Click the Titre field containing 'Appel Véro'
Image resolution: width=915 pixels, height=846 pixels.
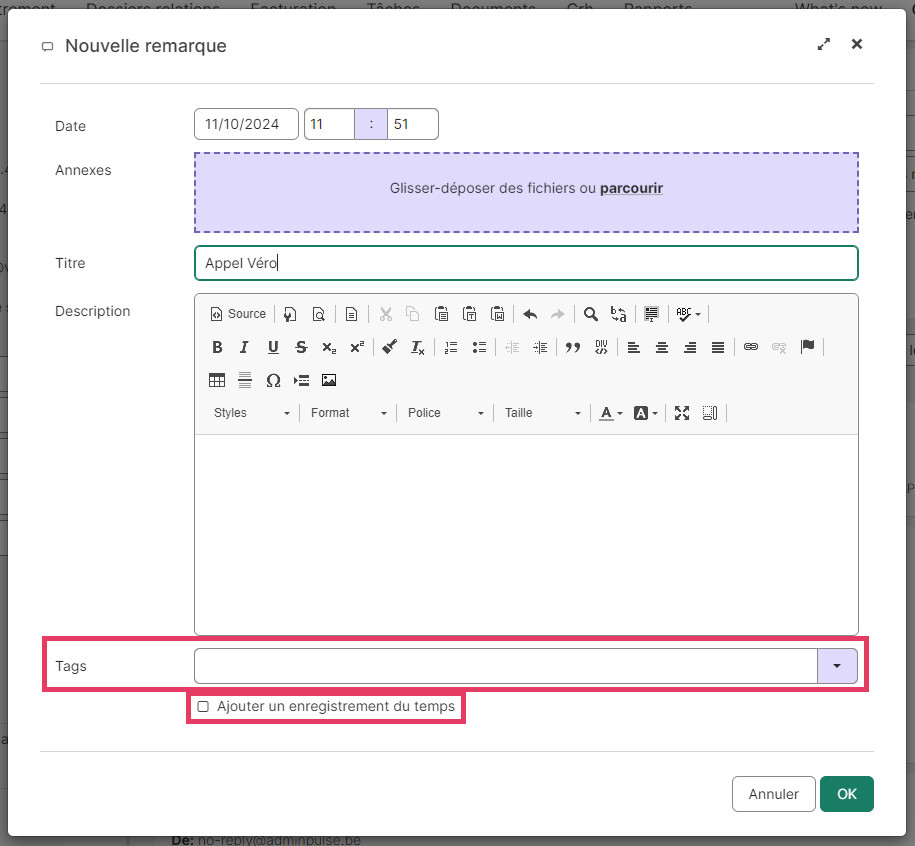click(x=526, y=263)
